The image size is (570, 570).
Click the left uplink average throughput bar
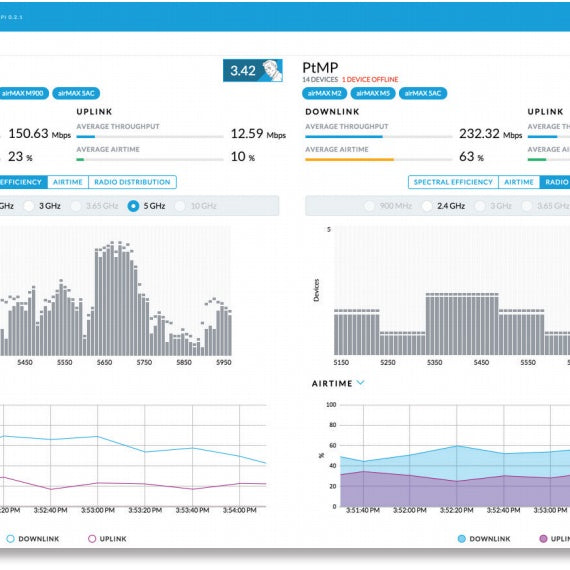click(150, 137)
